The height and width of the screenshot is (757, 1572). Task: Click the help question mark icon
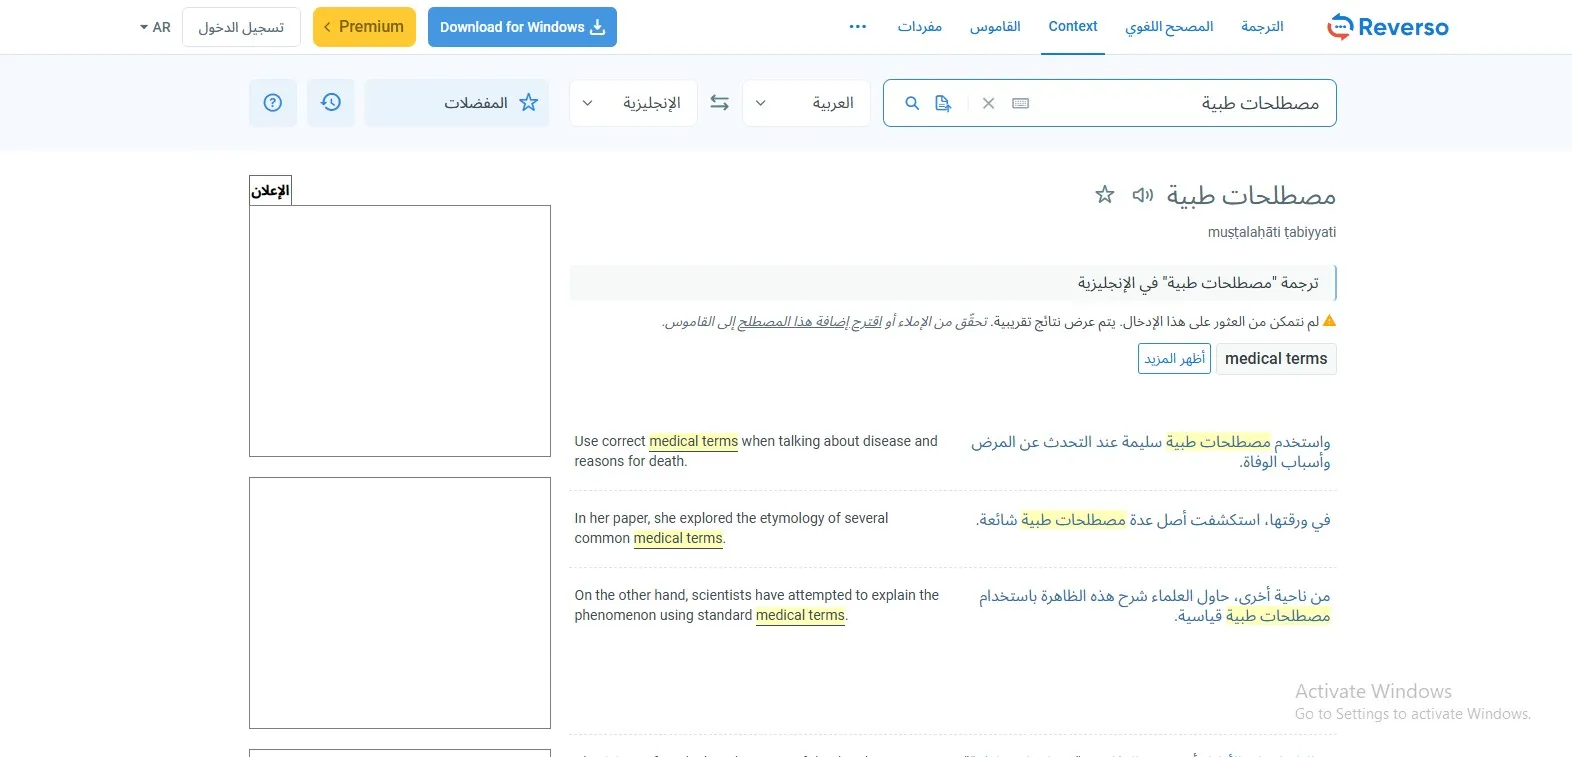click(x=273, y=103)
